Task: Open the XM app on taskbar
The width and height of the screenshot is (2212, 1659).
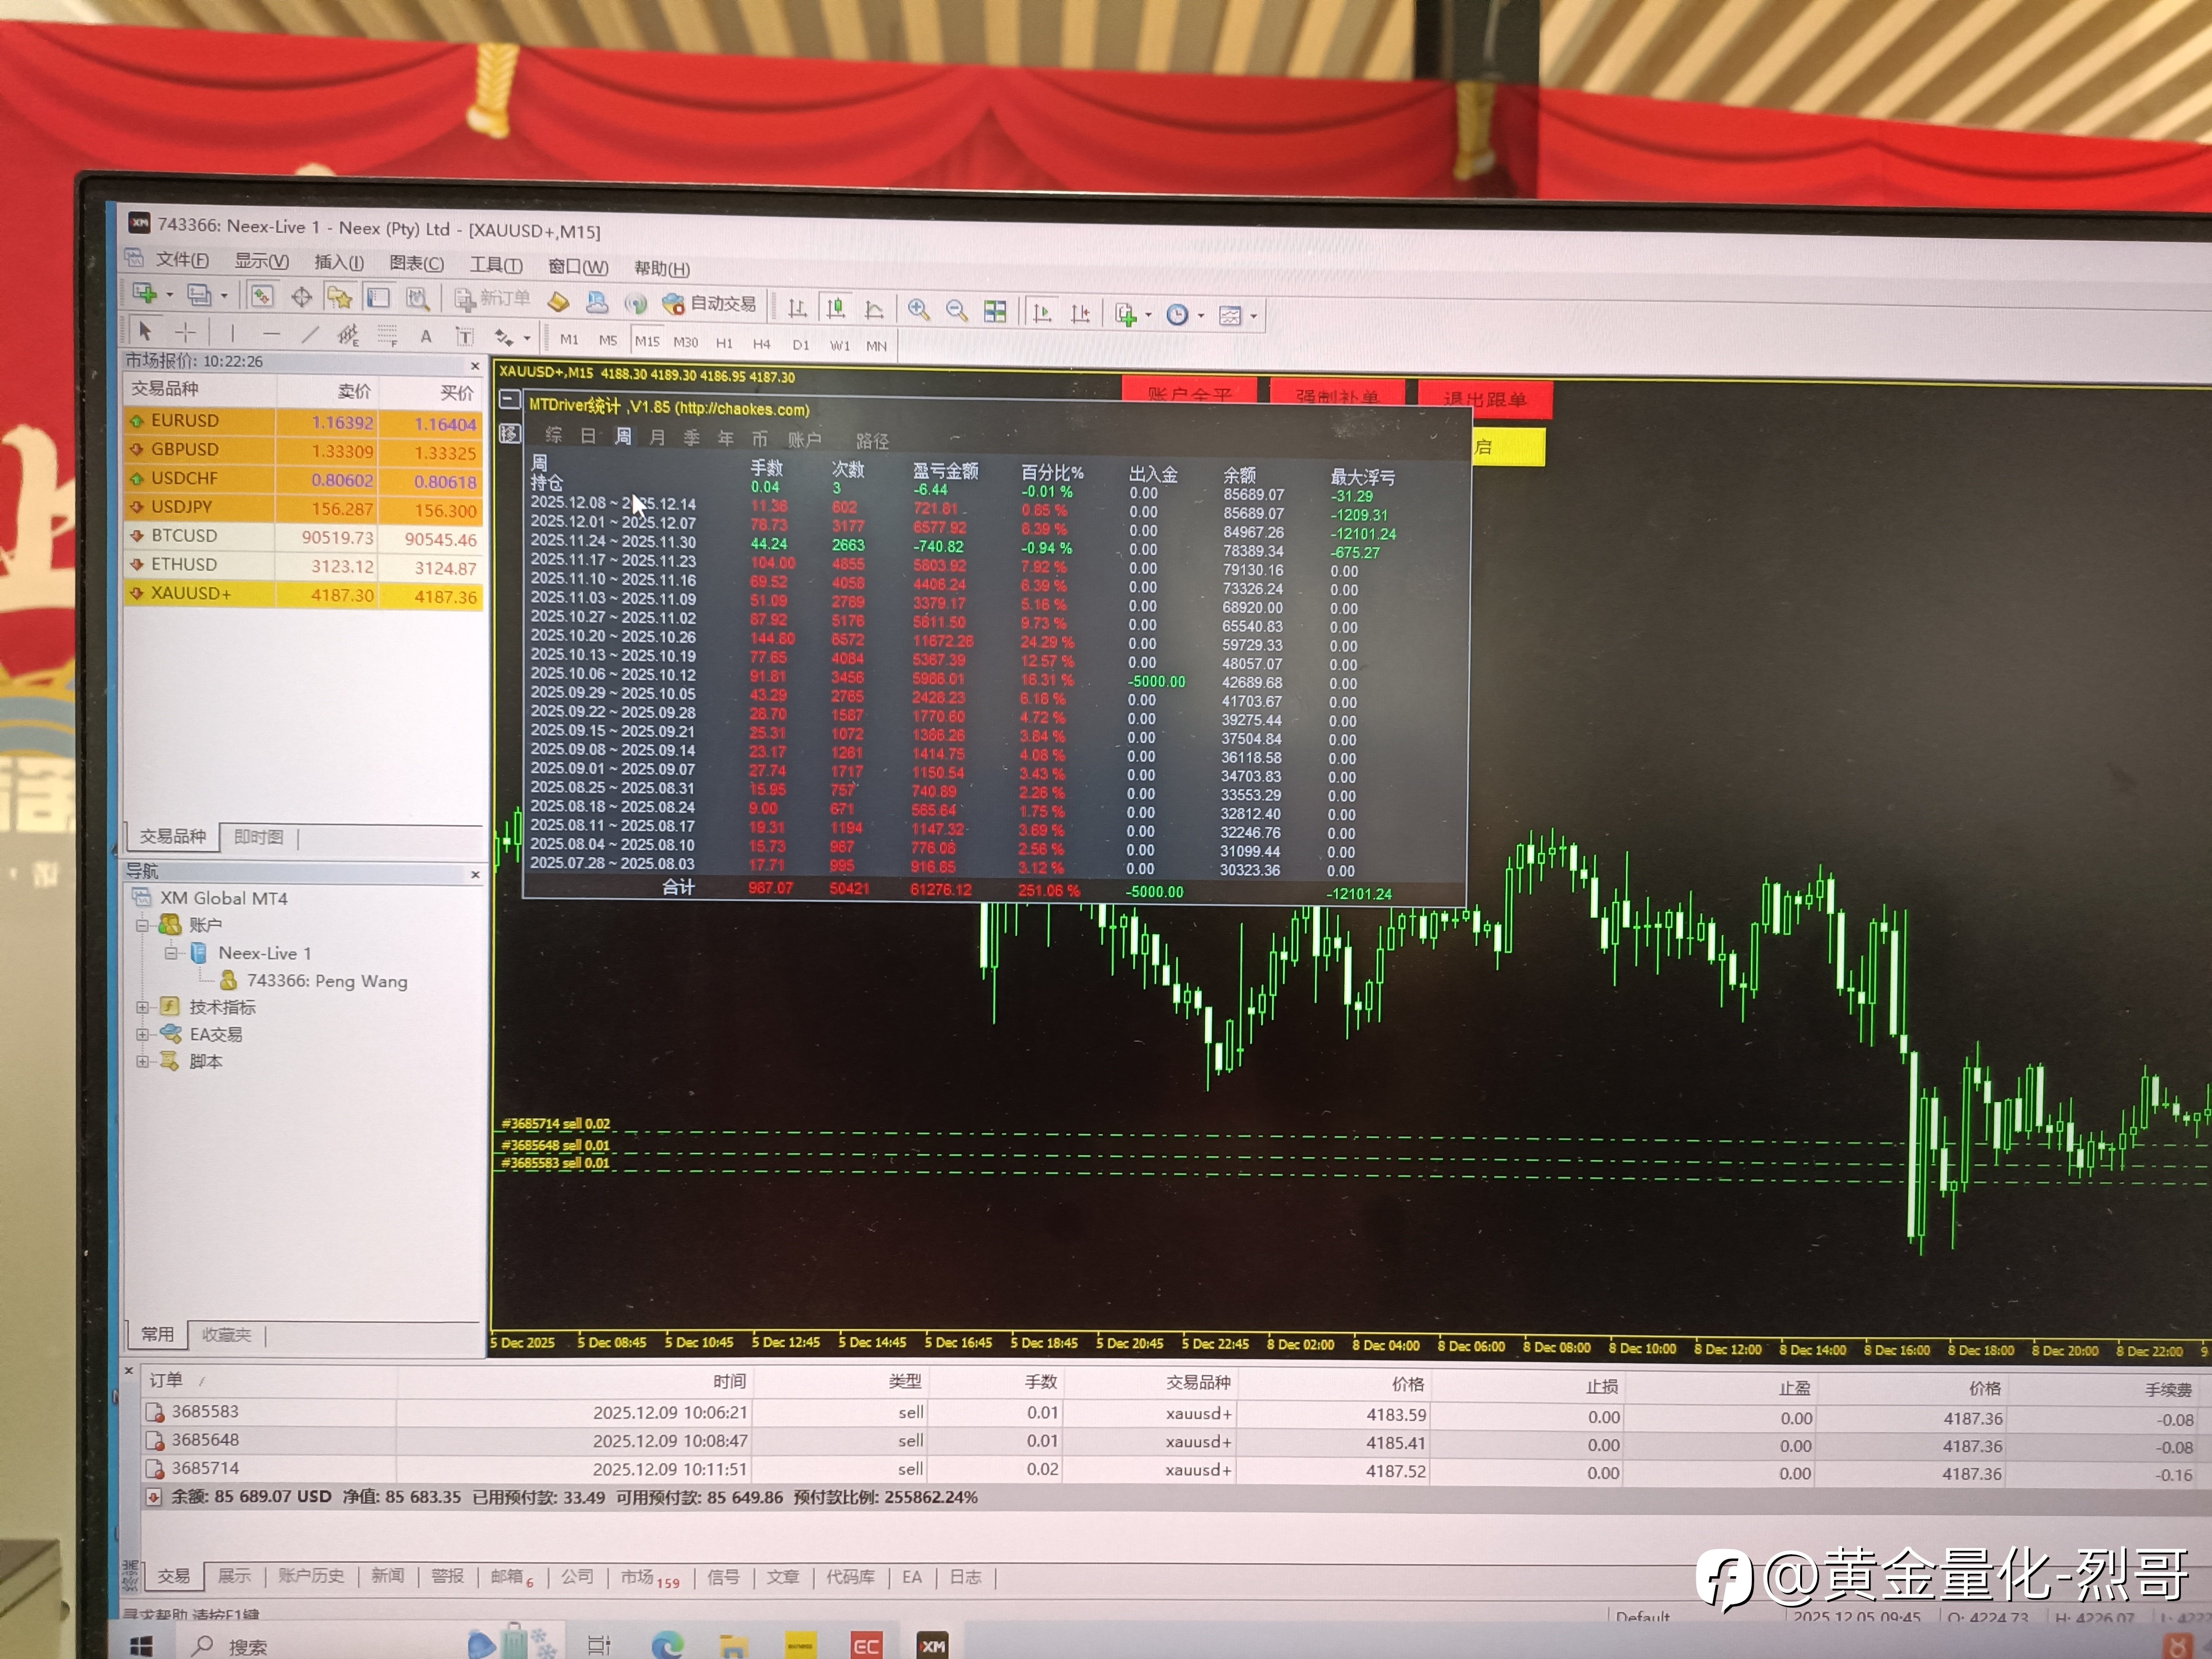Action: (932, 1645)
